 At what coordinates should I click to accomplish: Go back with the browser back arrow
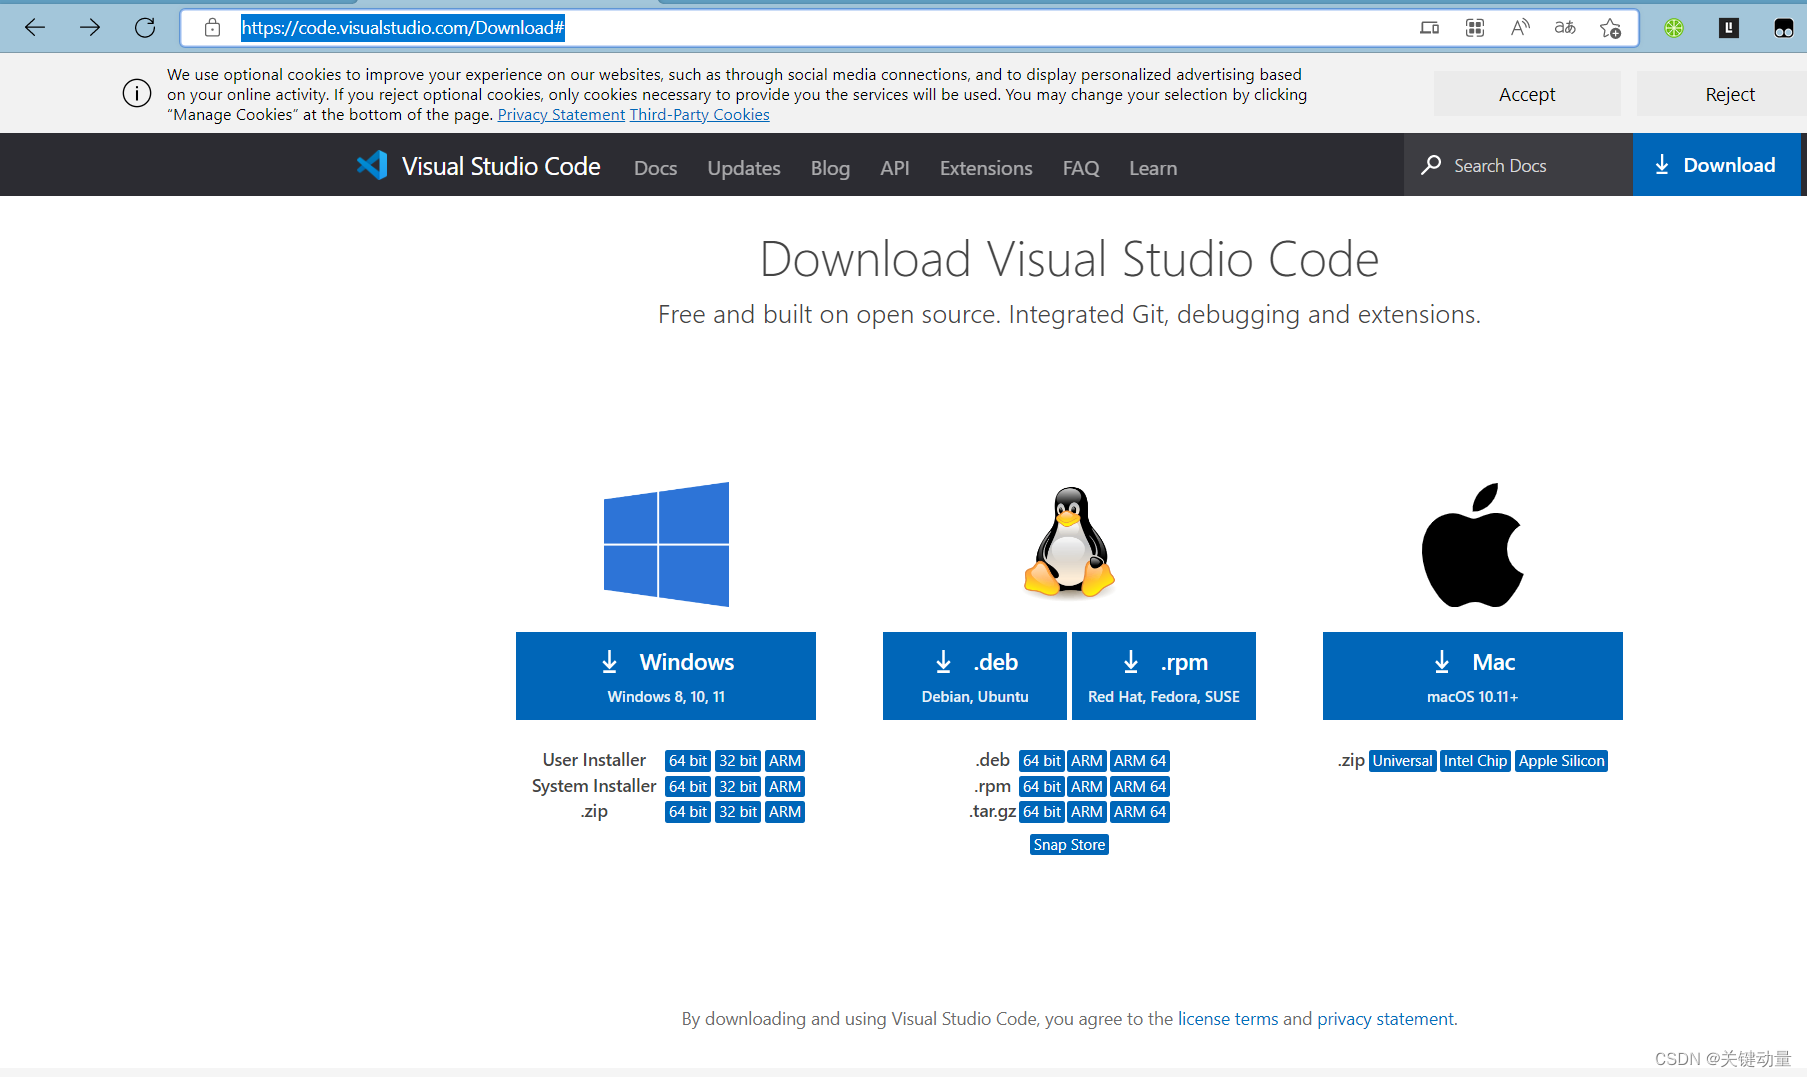(35, 28)
